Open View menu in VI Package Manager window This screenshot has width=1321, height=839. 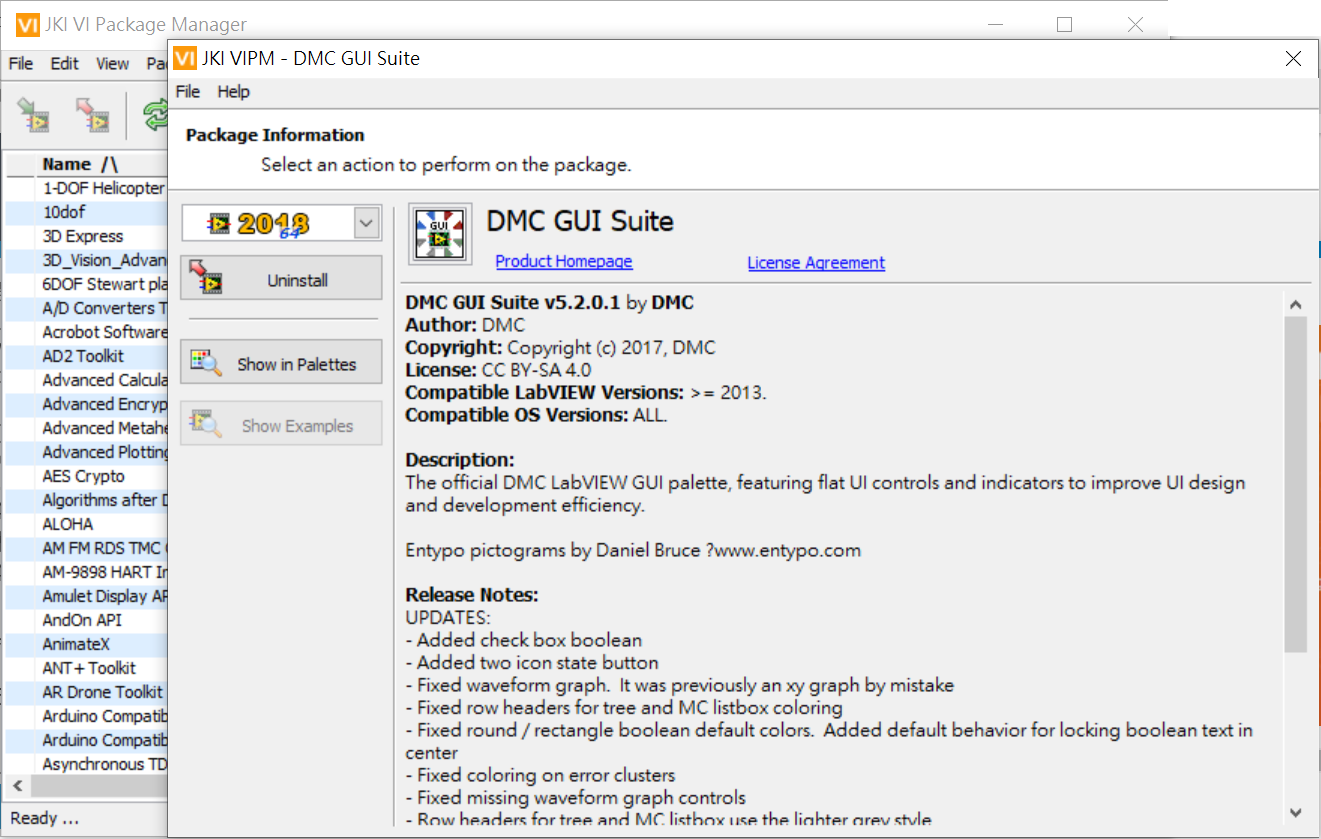pos(112,63)
